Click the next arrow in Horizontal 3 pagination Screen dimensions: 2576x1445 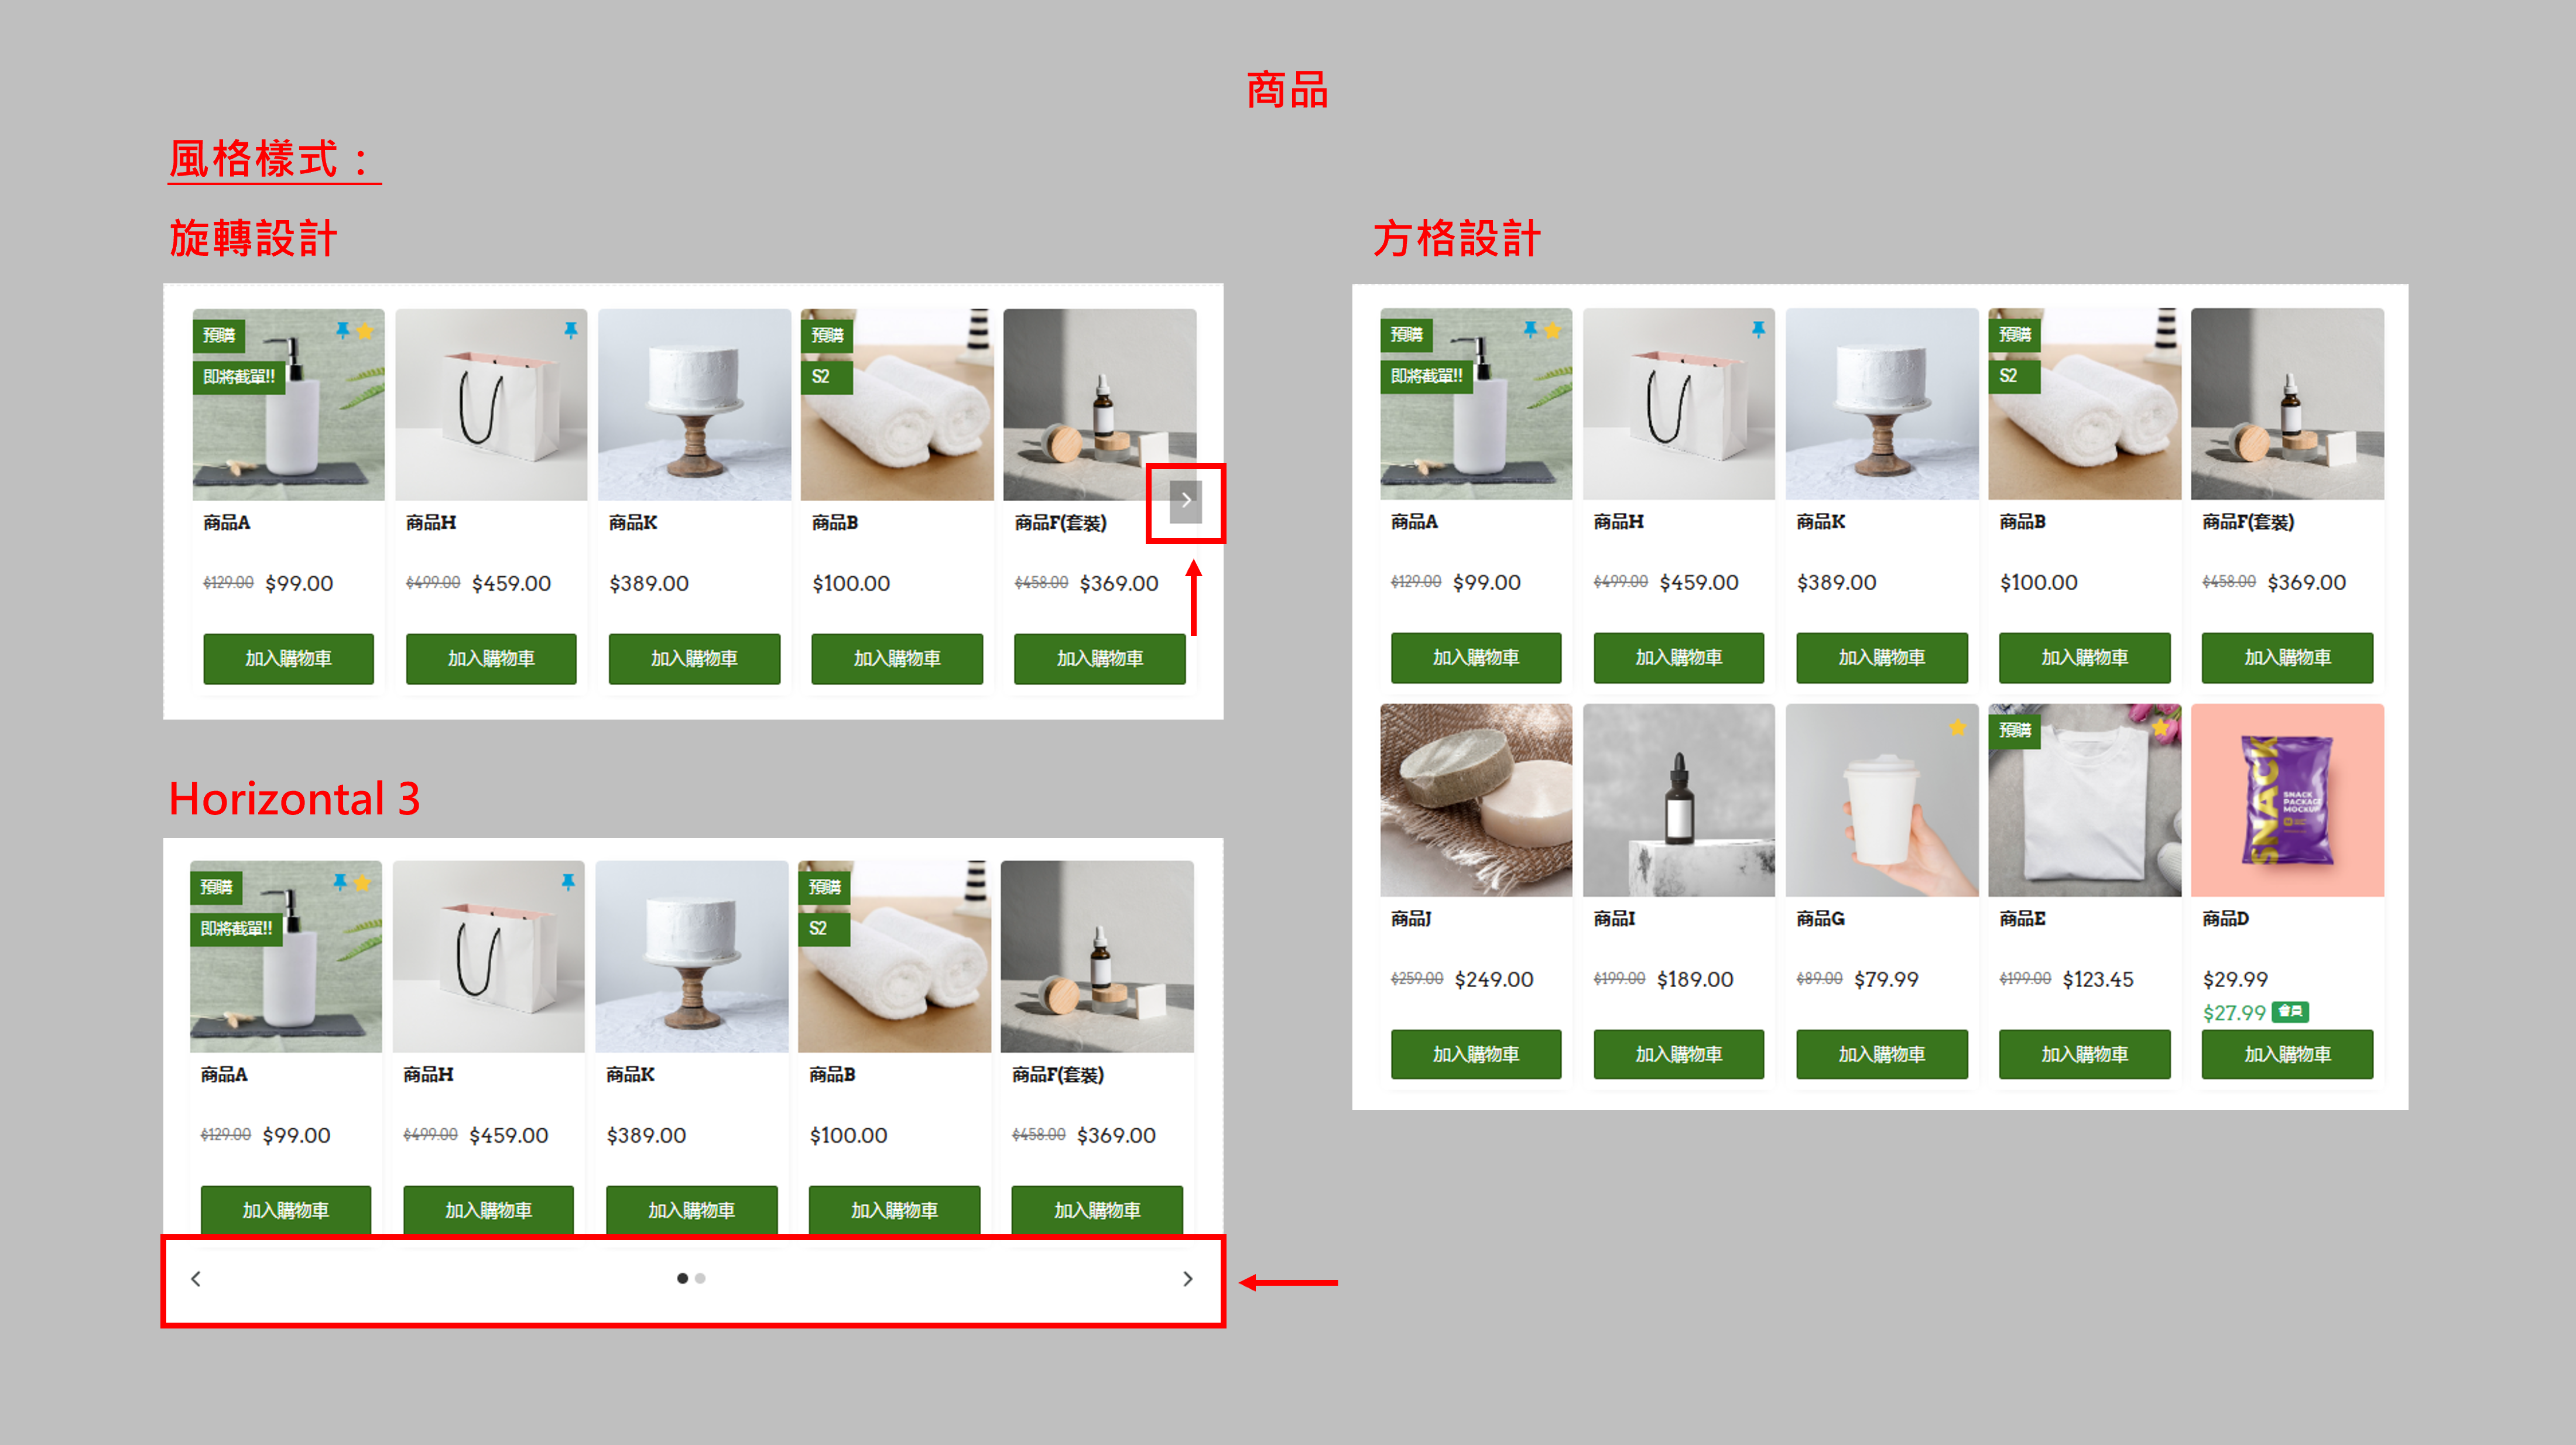[x=1188, y=1279]
